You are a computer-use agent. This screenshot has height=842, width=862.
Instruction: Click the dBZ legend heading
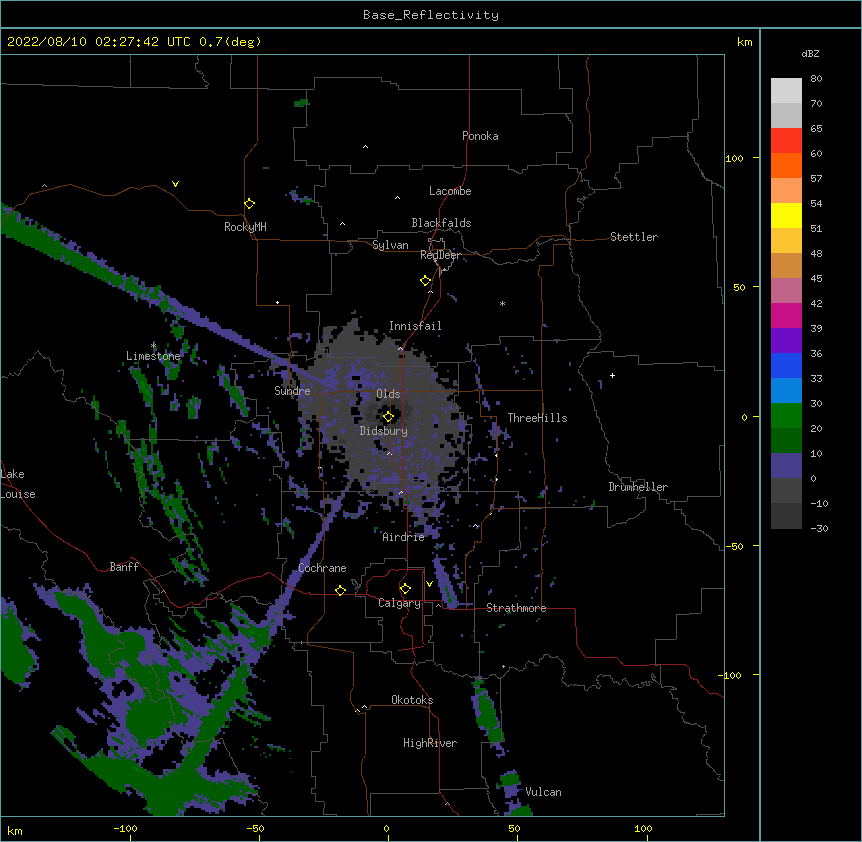coord(810,53)
